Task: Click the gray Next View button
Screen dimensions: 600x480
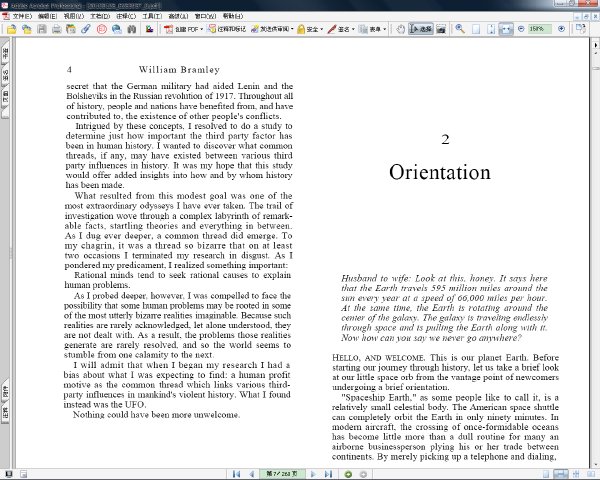Action: [363, 474]
